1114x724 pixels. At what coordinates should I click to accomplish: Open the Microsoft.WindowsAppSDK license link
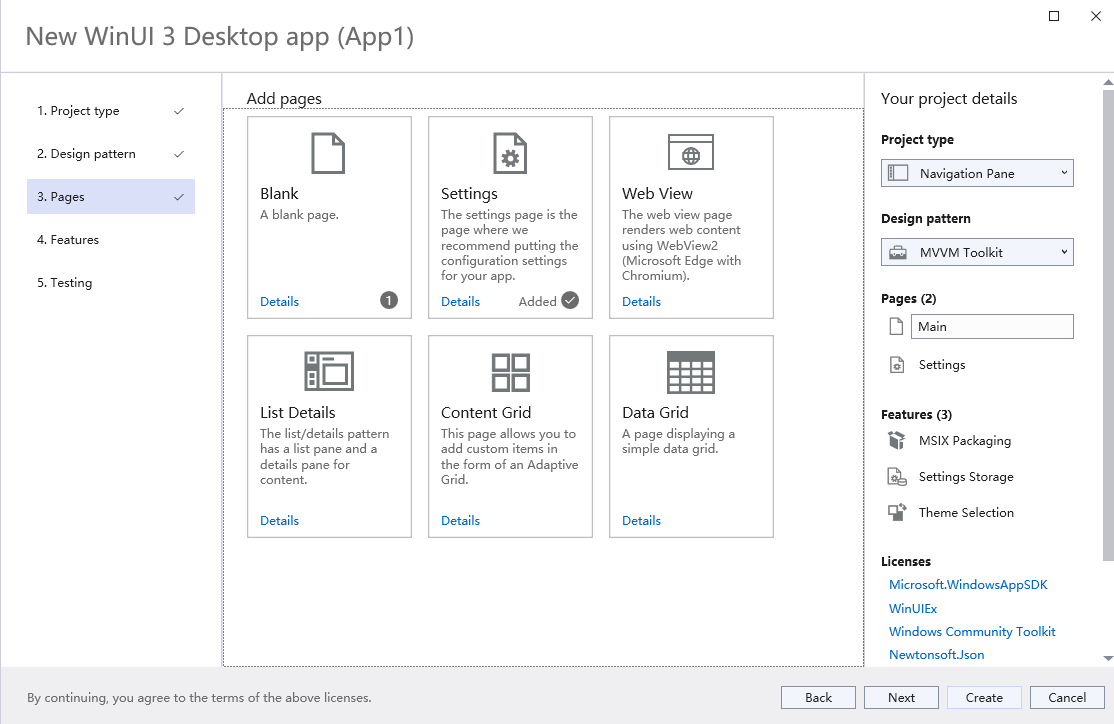[x=968, y=585]
